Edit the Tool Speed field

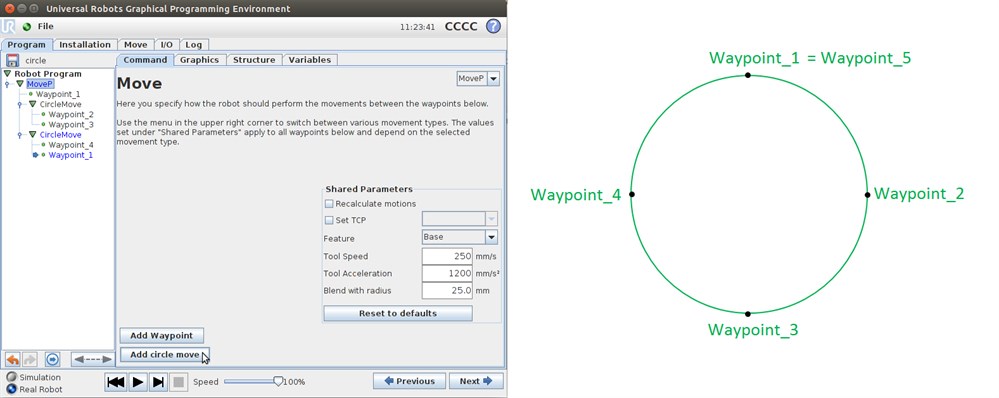pyautogui.click(x=447, y=256)
